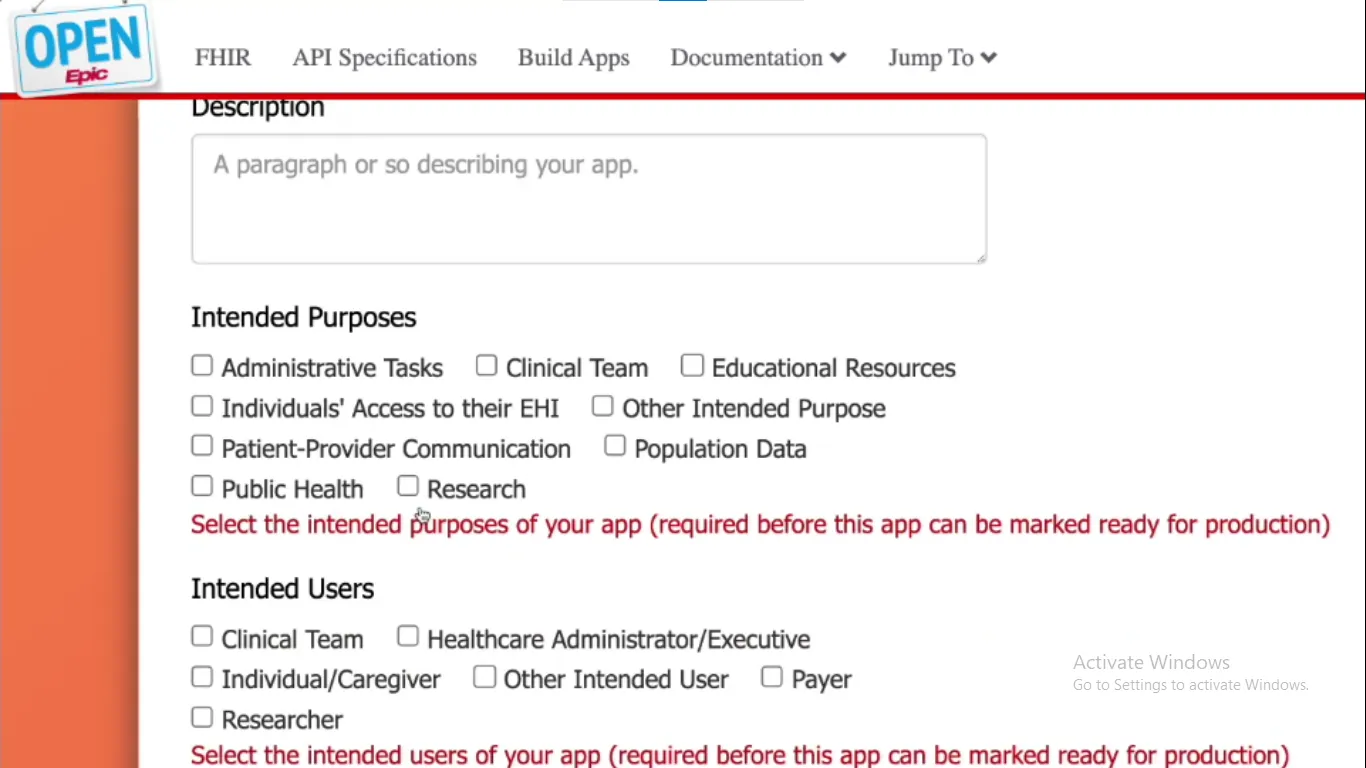
Task: Enable the Administrative Tasks purpose checkbox
Action: pos(202,365)
